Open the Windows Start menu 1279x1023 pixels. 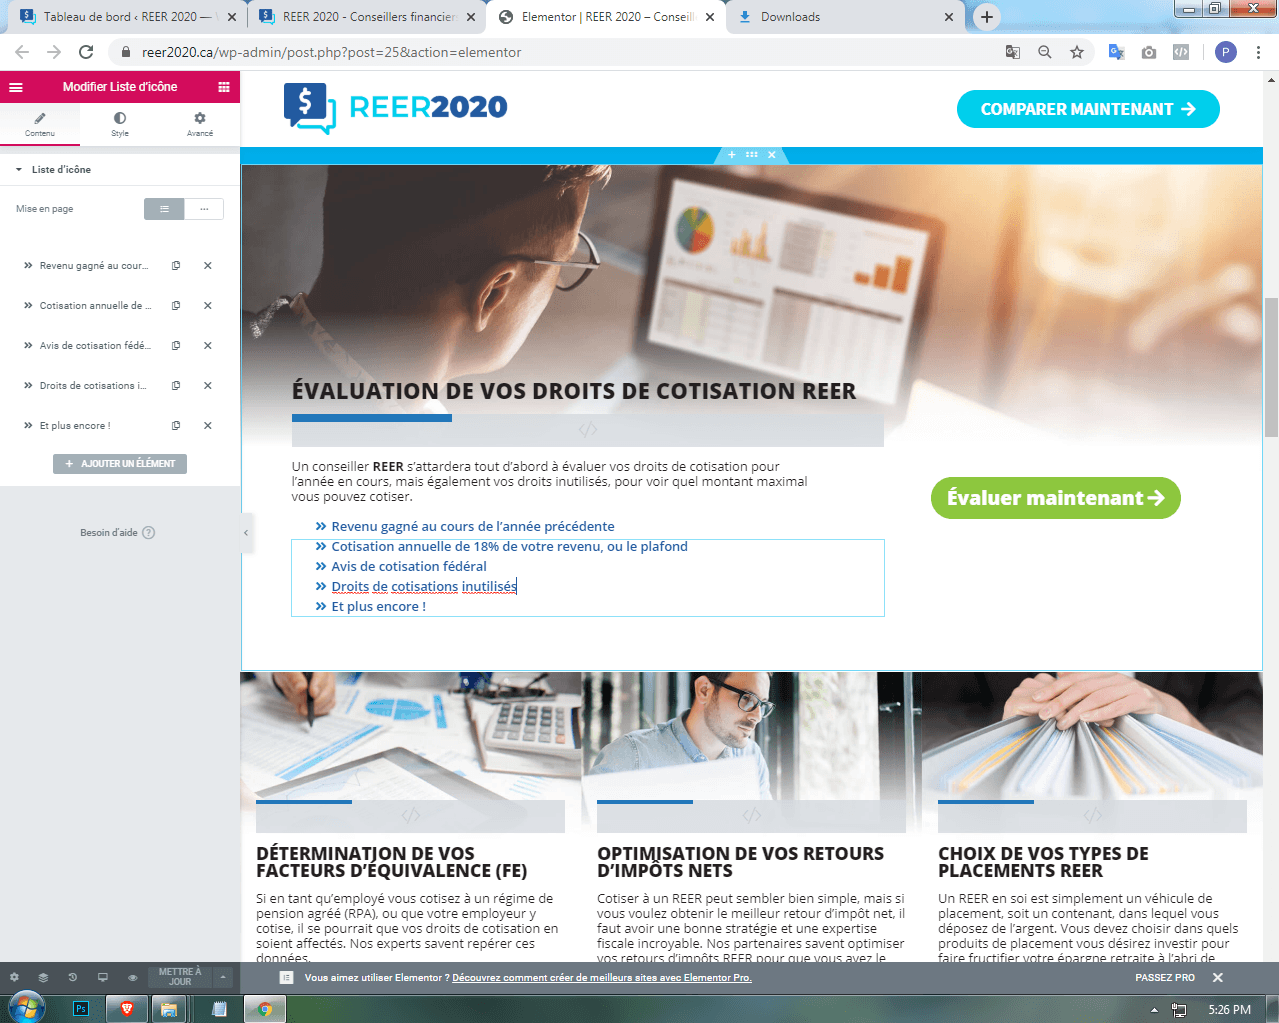point(26,1008)
